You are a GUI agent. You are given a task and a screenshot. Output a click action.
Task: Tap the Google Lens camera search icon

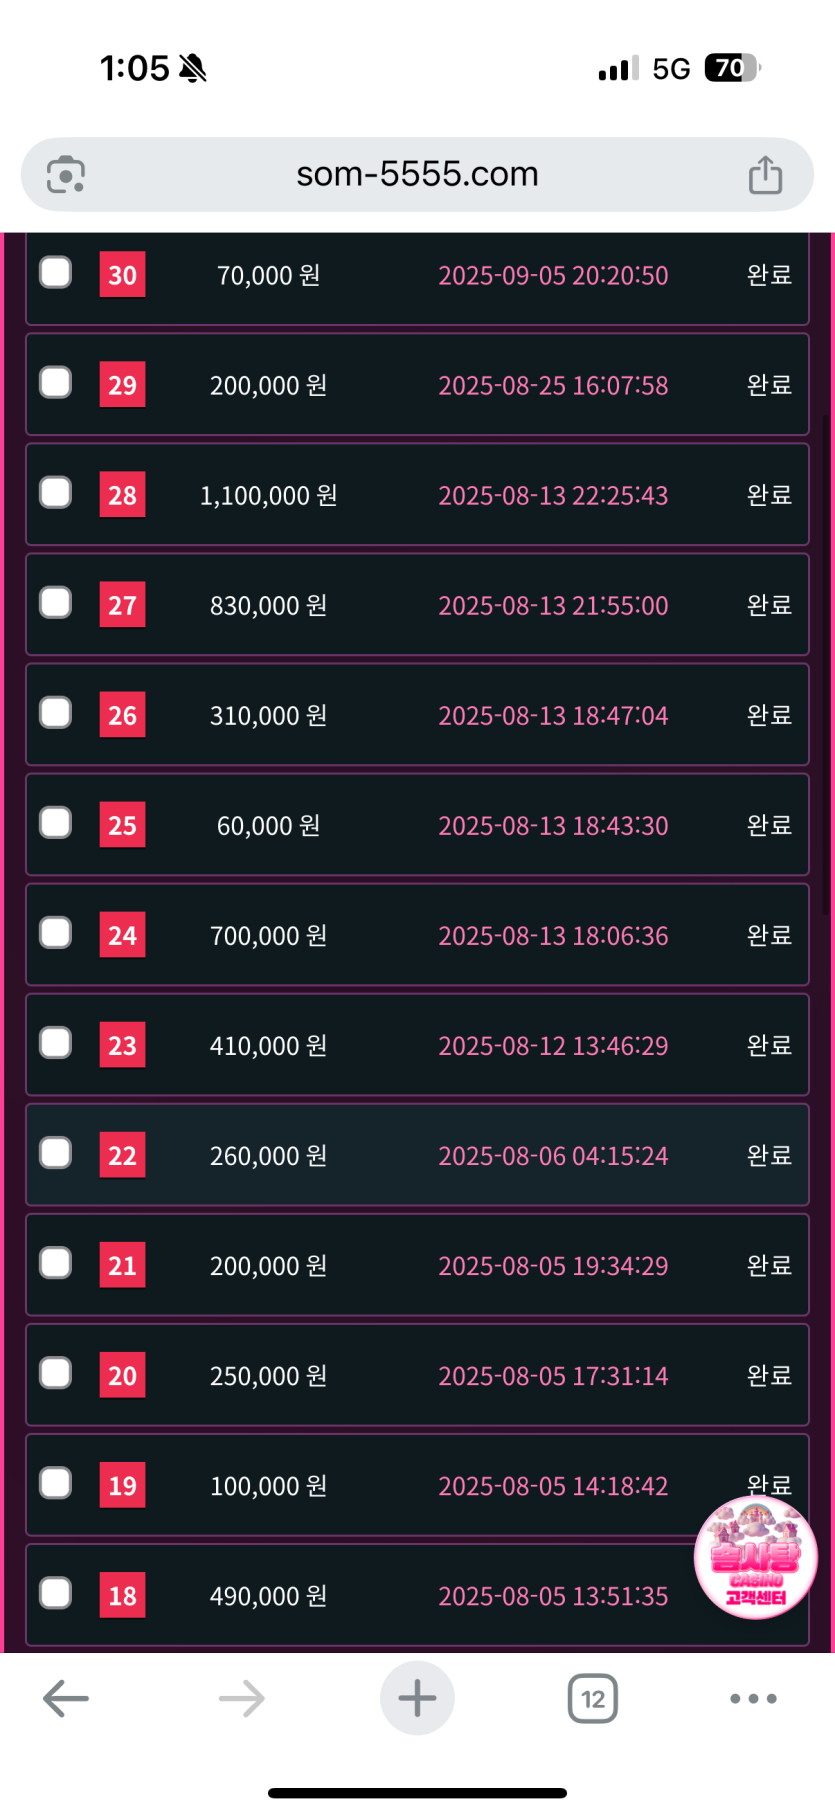pos(66,175)
